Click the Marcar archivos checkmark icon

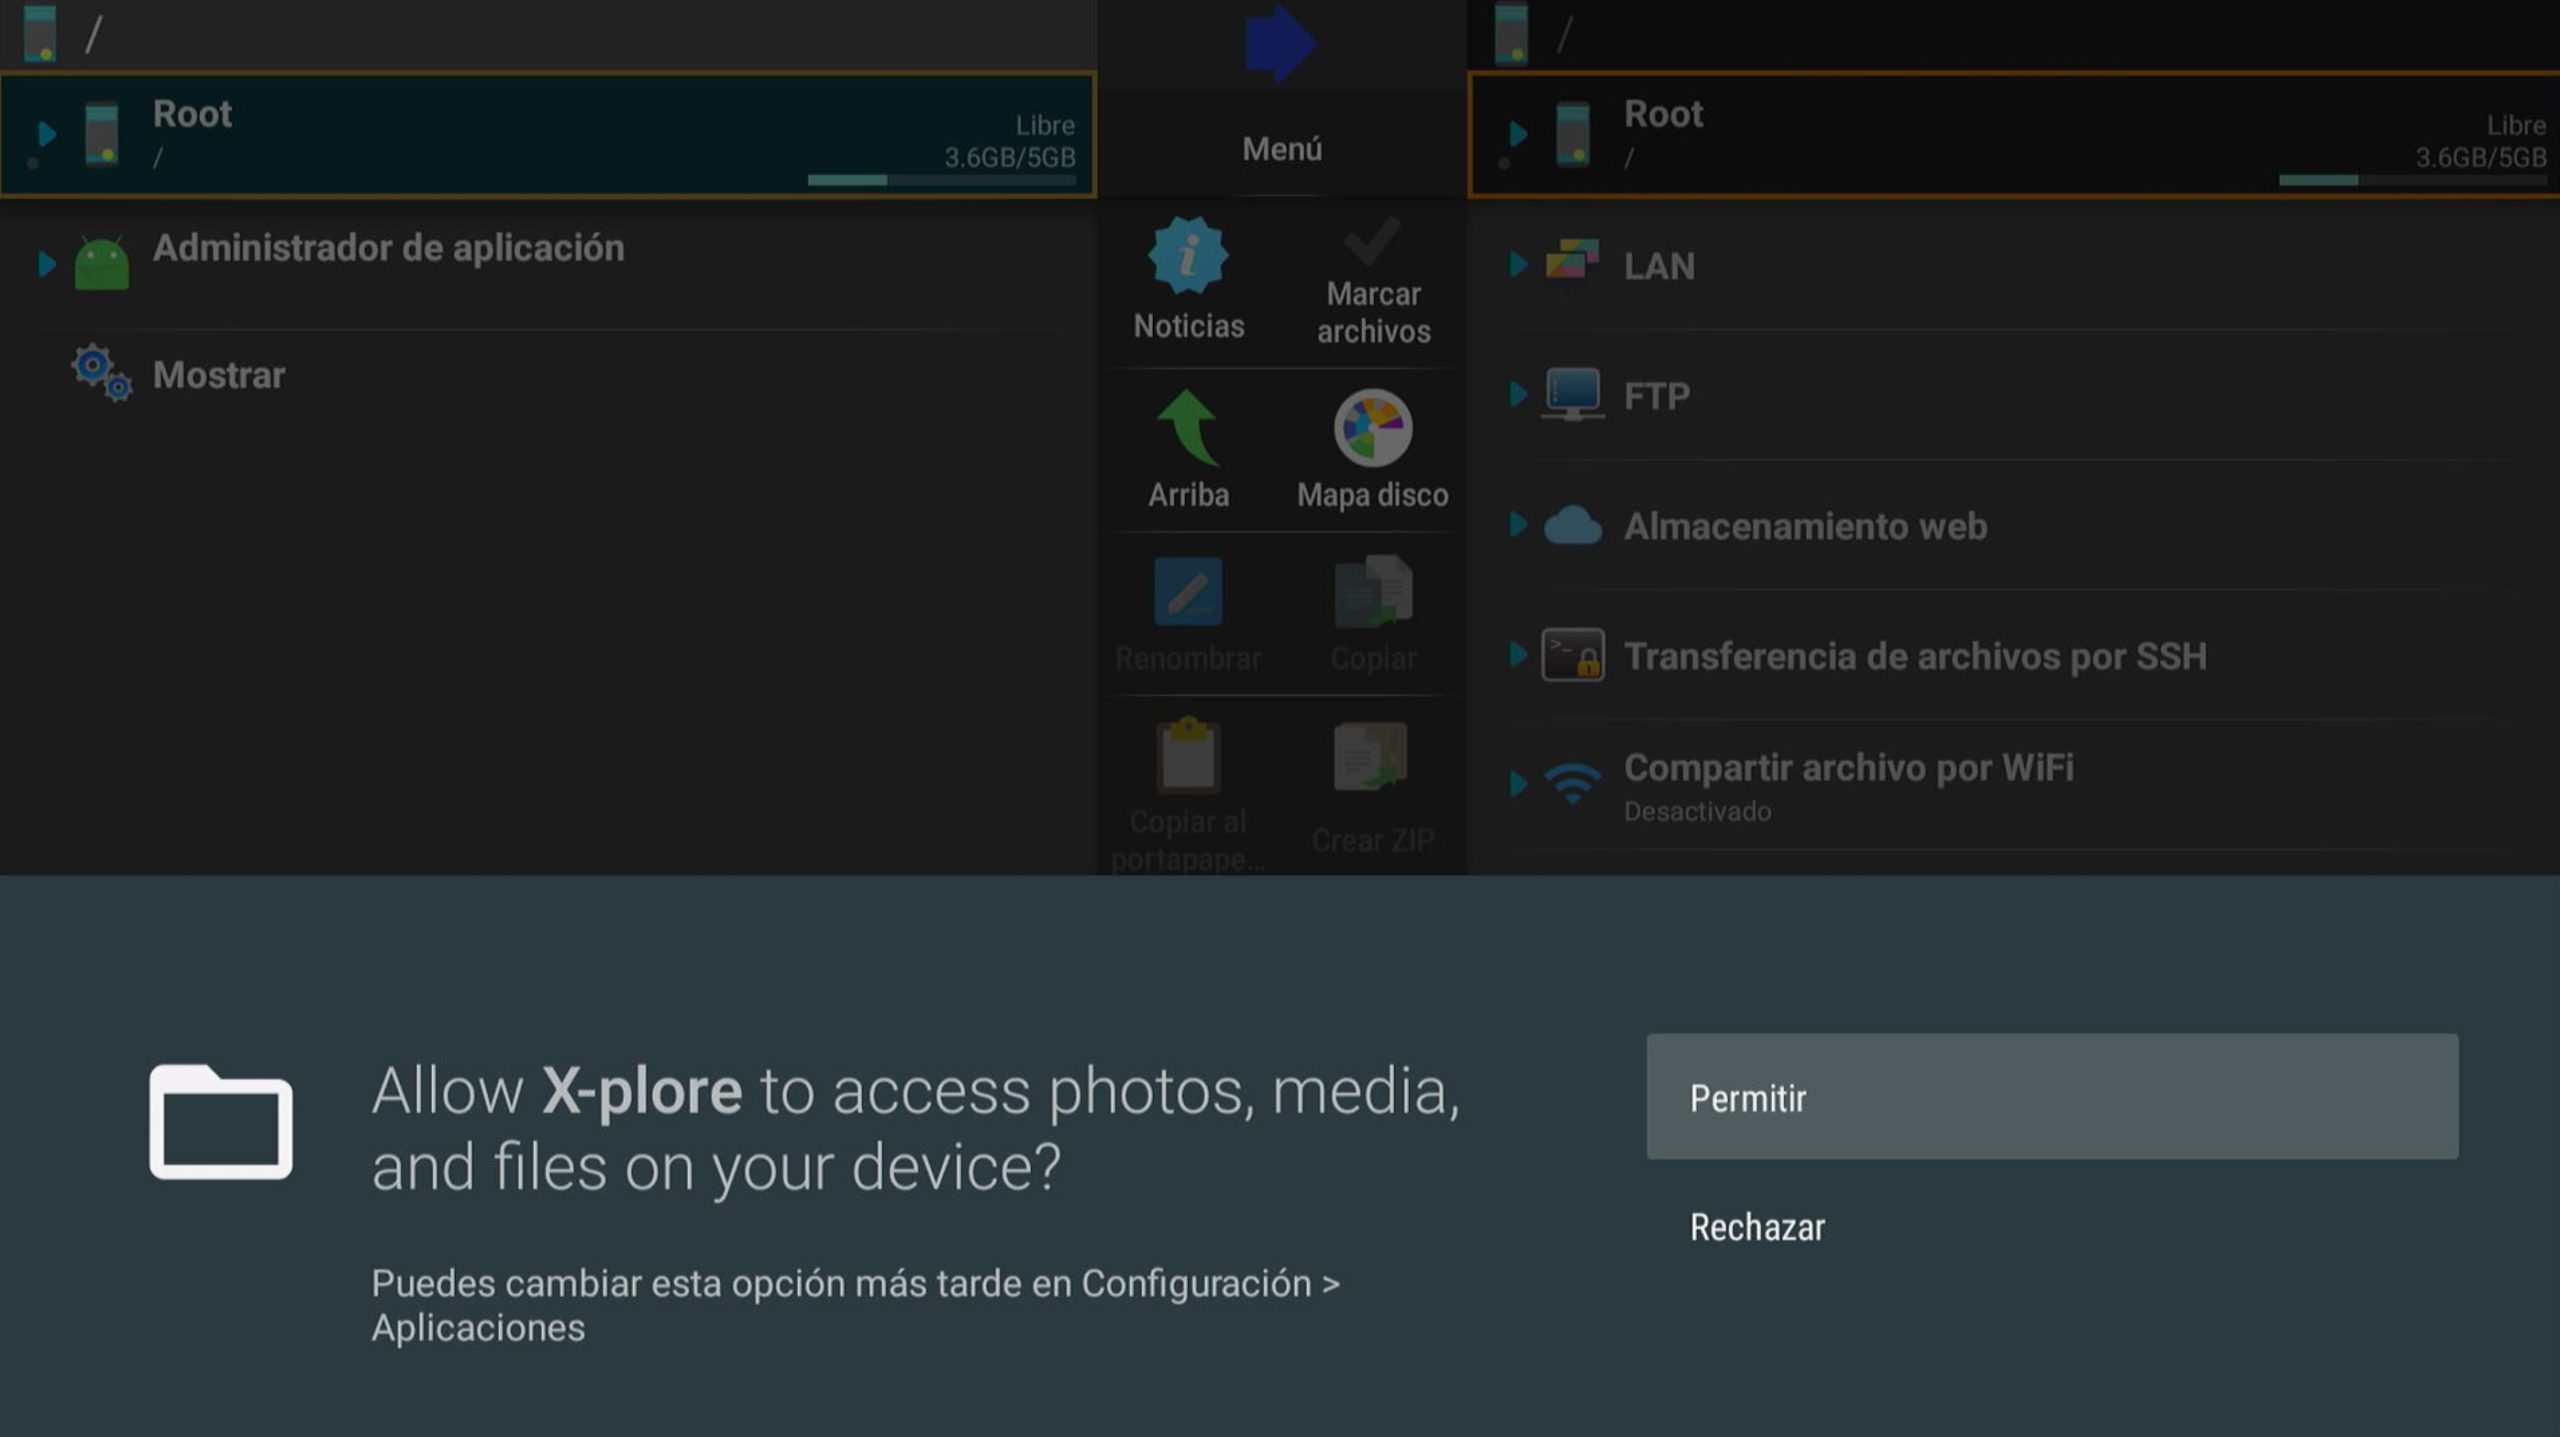[1372, 240]
